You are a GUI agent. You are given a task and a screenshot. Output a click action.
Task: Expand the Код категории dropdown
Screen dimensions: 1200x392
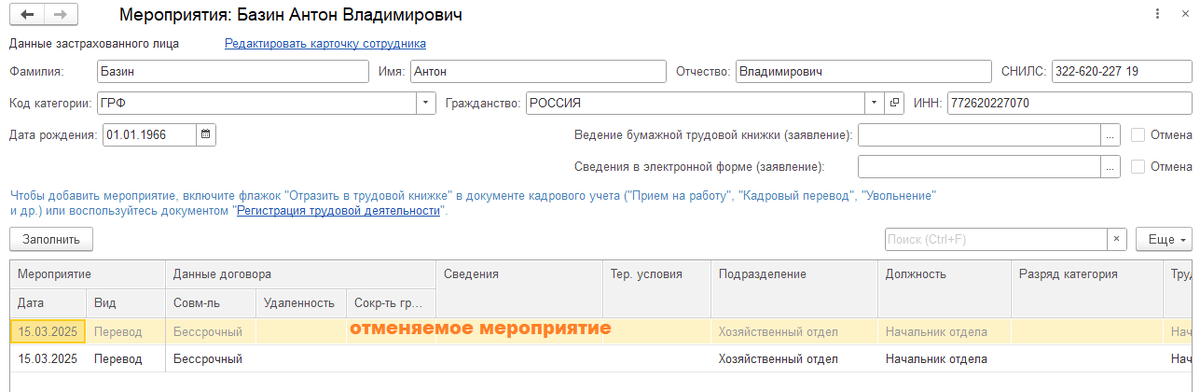(x=426, y=102)
